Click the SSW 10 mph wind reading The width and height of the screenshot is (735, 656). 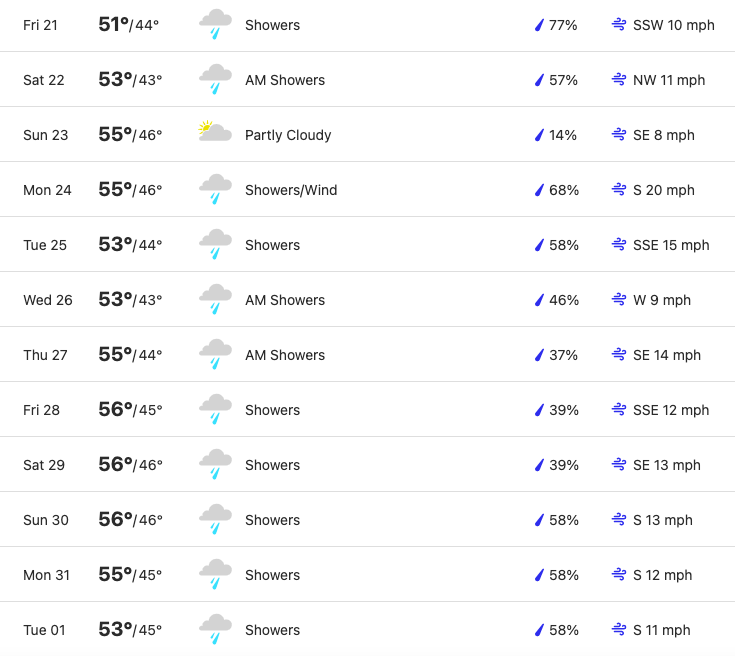(x=674, y=25)
